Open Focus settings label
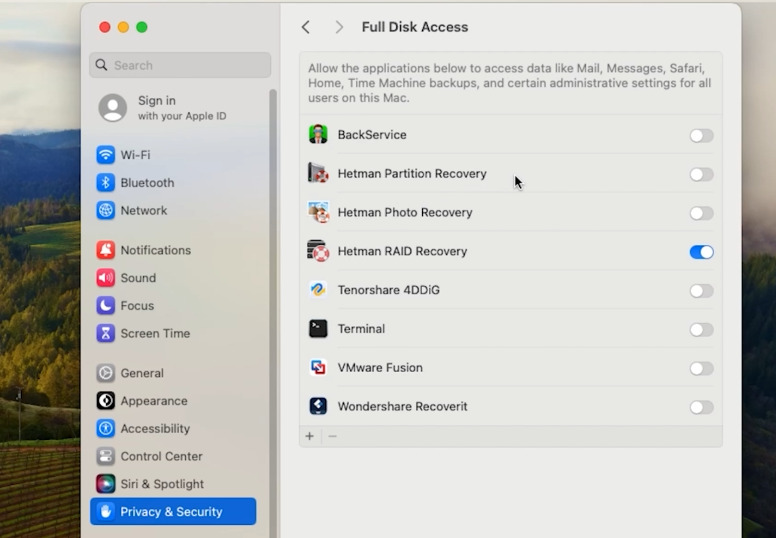Screen dimensions: 776x538 (137, 305)
